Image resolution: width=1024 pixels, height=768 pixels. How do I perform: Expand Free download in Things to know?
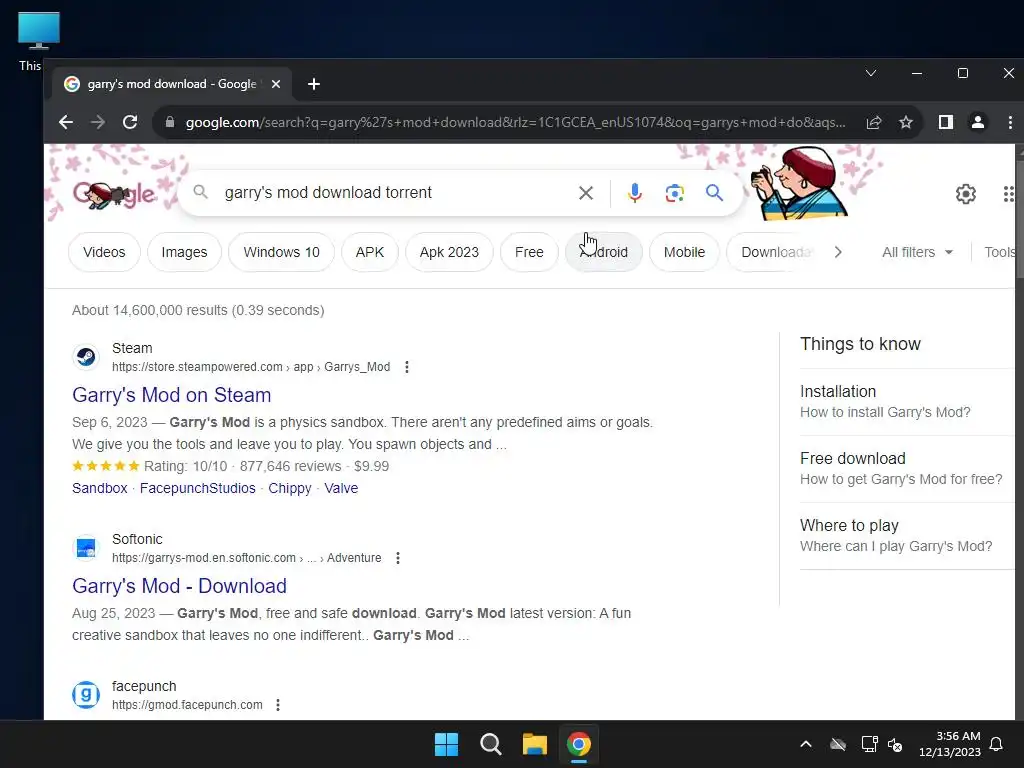tap(908, 469)
